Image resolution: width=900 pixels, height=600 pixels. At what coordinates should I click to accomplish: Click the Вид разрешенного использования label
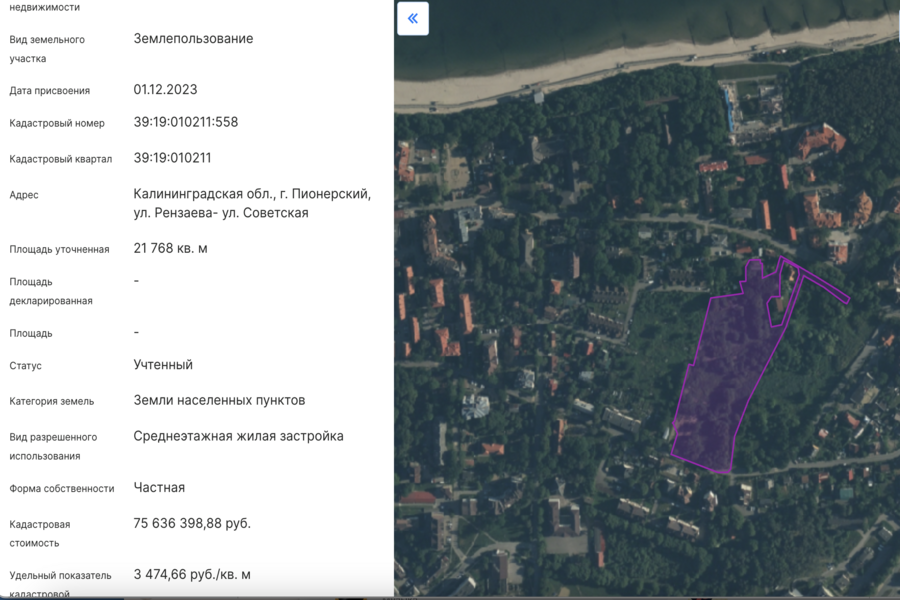point(53,446)
